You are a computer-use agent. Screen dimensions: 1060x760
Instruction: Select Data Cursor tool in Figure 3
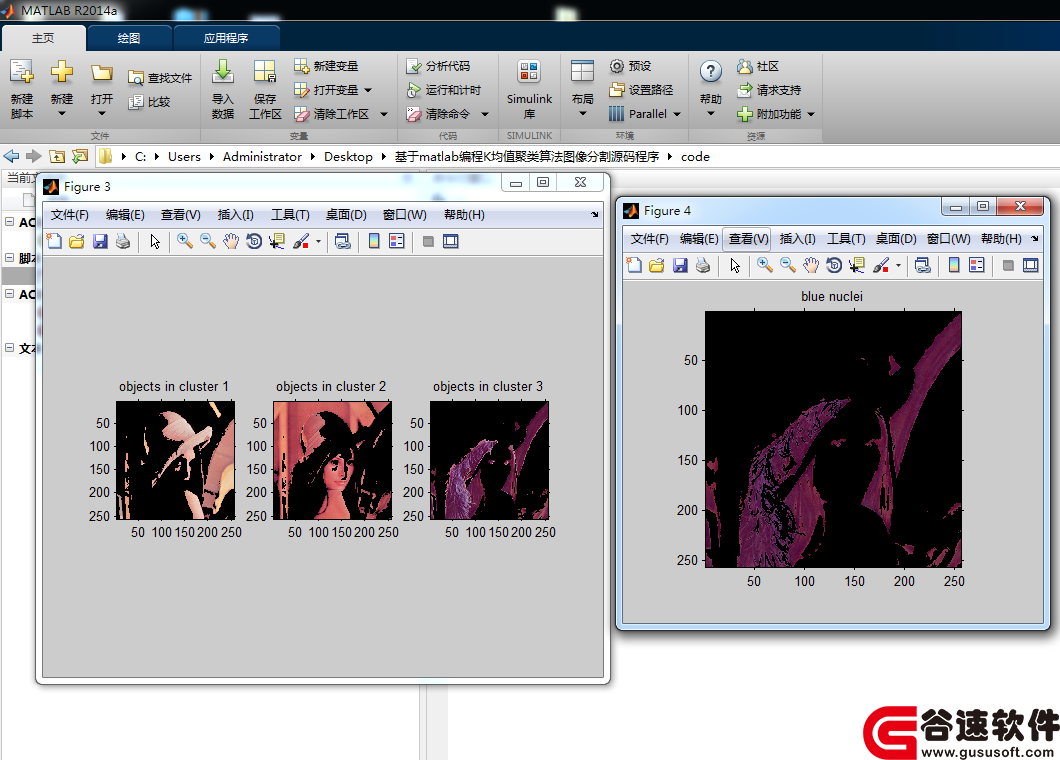(276, 241)
